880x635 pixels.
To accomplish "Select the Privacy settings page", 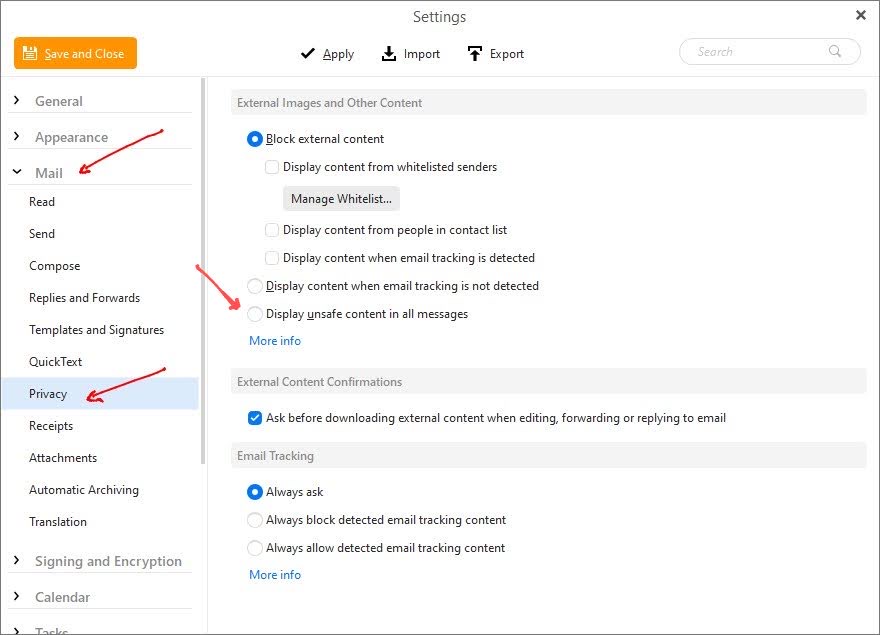I will tap(100, 394).
